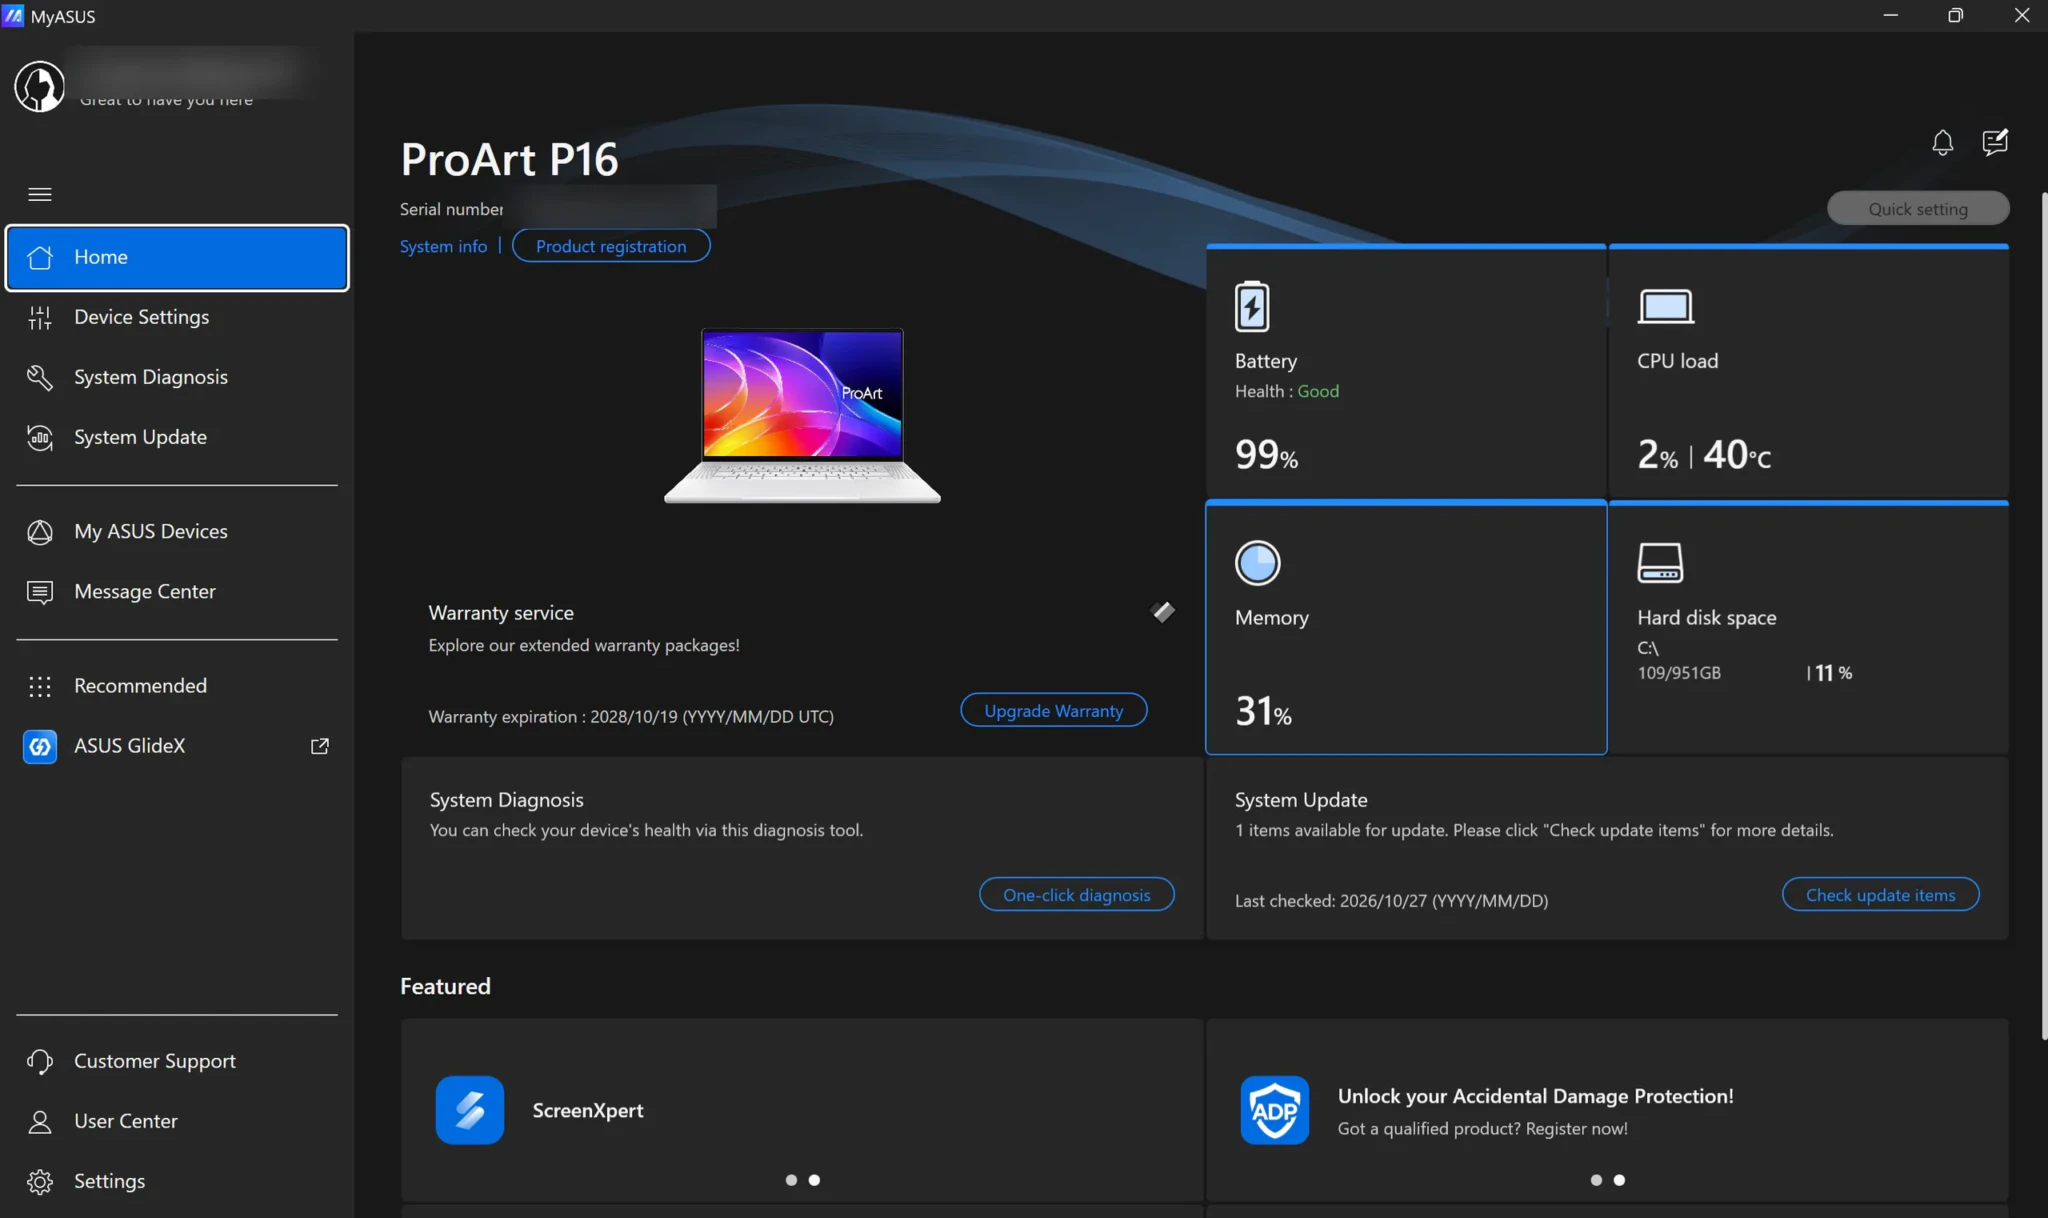This screenshot has width=2048, height=1218.
Task: Start One-click diagnosis
Action: click(1077, 895)
